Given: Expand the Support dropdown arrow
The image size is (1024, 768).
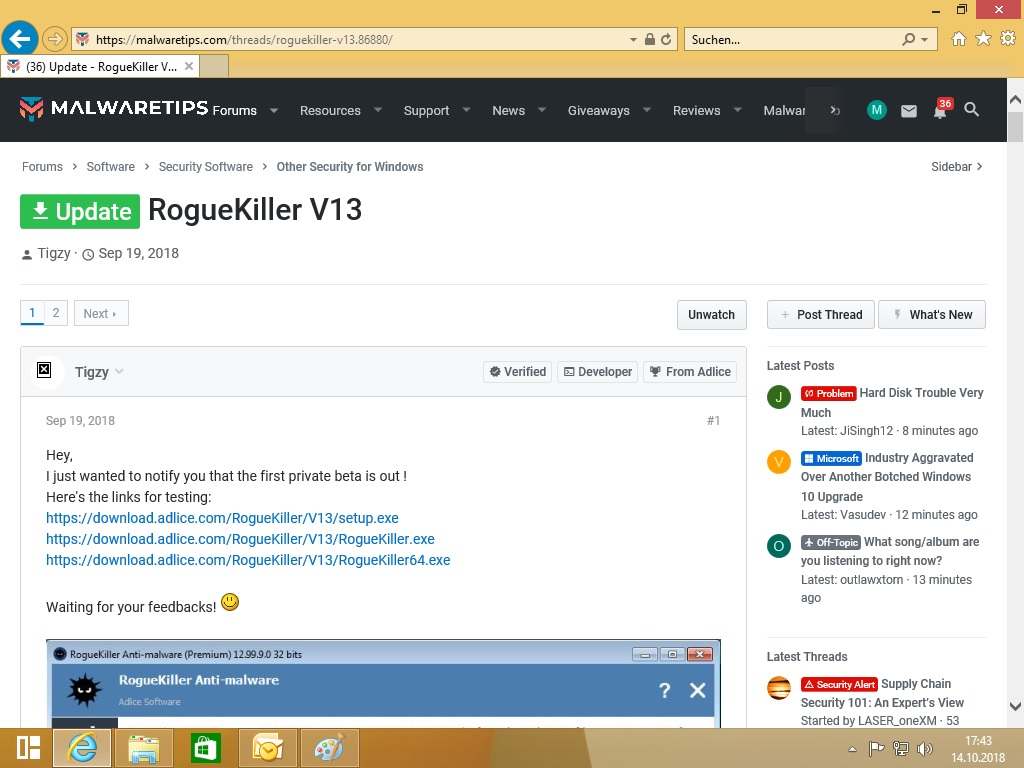Looking at the screenshot, I should click(466, 110).
